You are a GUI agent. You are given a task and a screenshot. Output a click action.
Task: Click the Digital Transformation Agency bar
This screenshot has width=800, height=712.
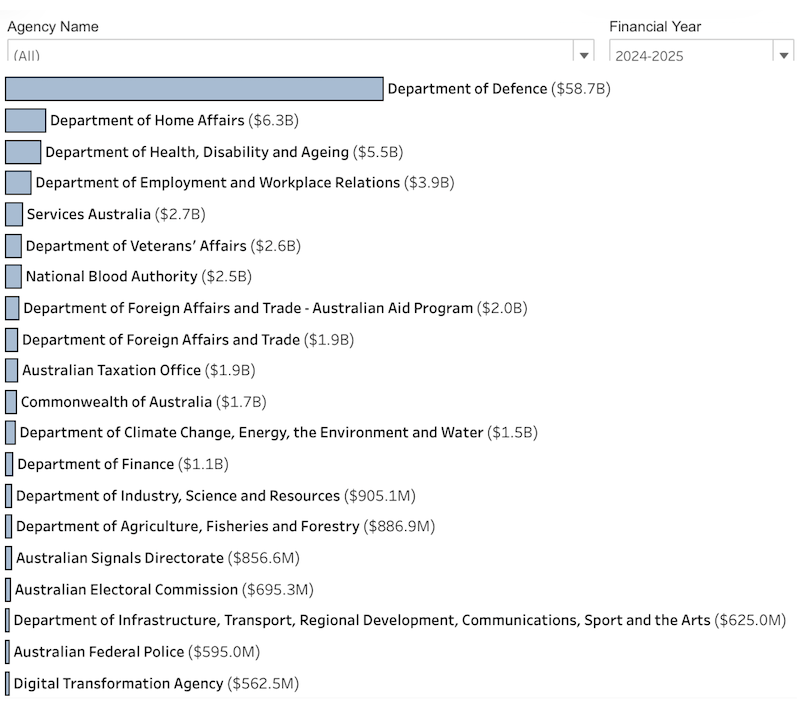(x=9, y=683)
